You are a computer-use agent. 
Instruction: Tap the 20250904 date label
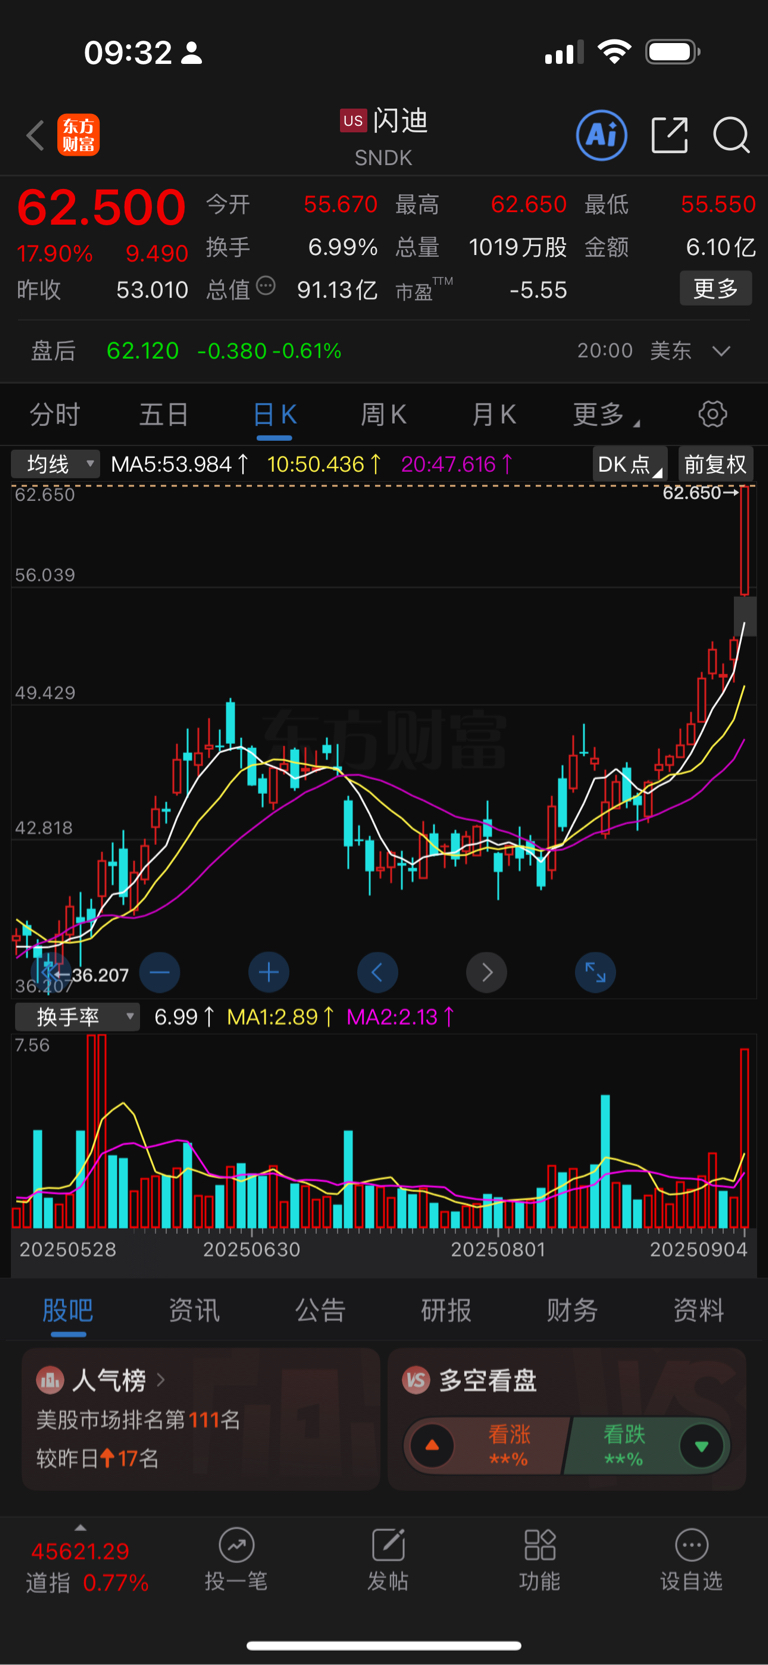pos(699,1250)
